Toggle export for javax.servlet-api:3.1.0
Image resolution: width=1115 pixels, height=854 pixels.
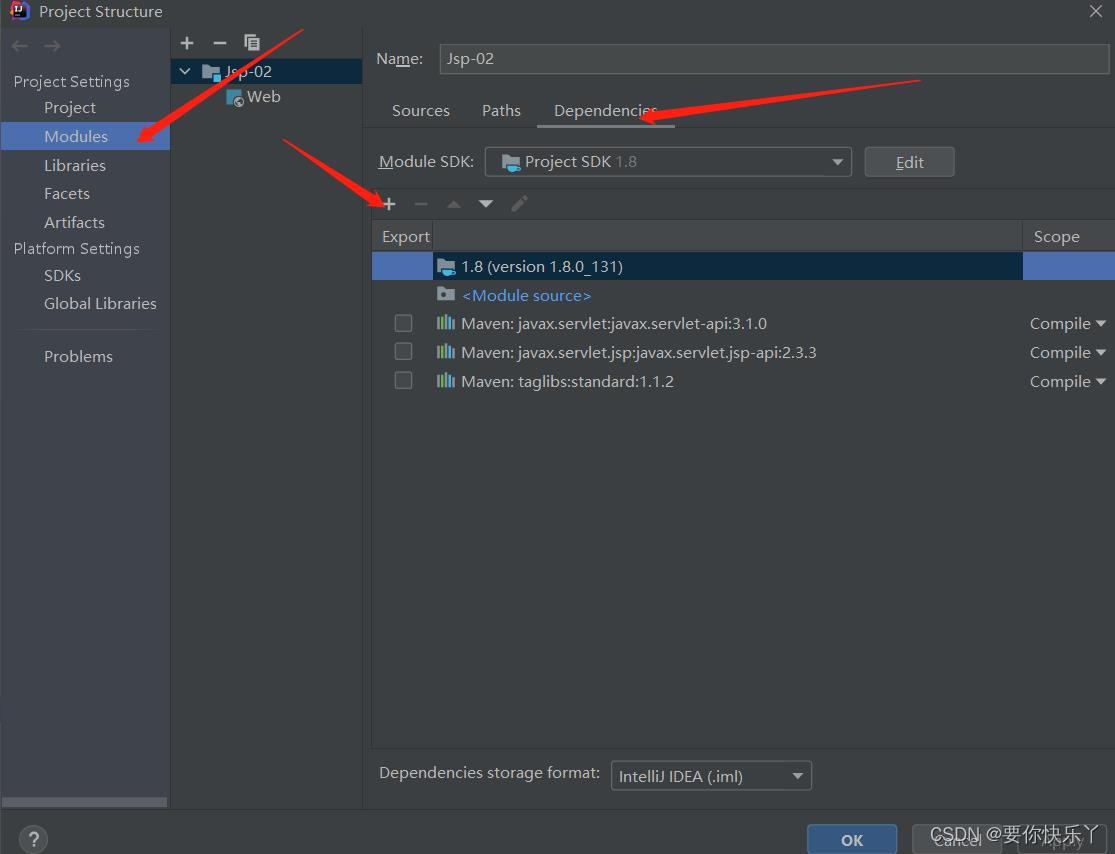[403, 324]
